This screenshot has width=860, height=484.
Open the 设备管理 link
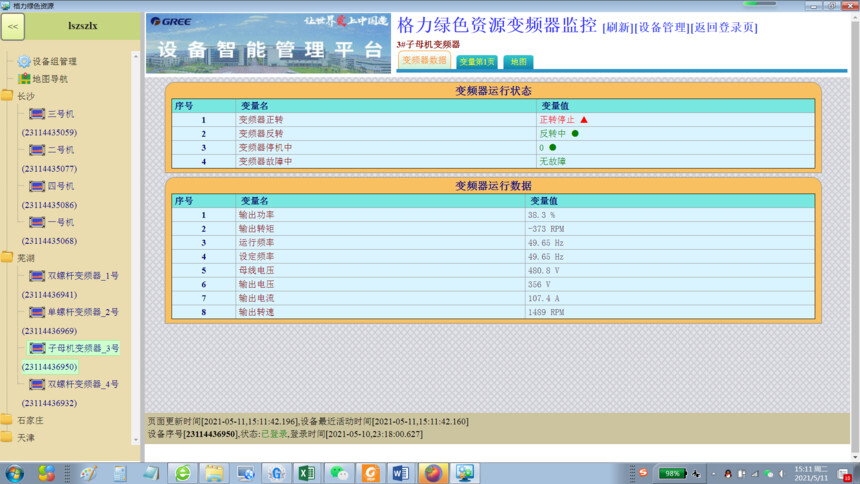coord(662,27)
